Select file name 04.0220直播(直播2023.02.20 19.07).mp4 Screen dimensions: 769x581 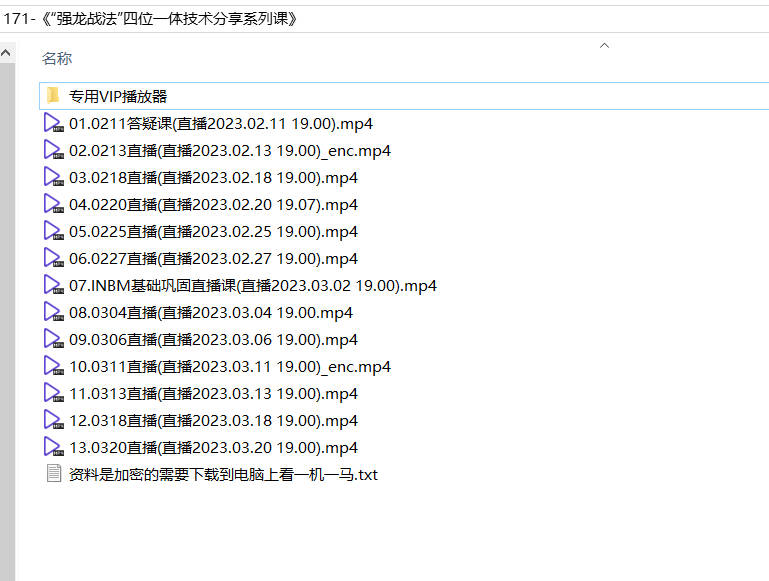(x=213, y=204)
